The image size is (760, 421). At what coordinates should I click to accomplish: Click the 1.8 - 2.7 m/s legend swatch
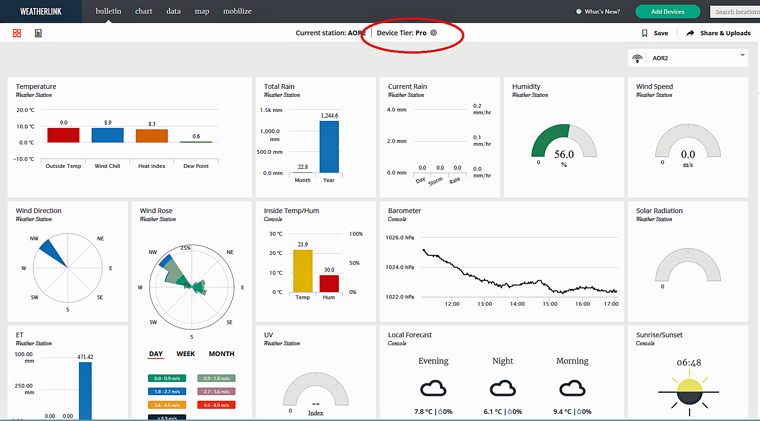[167, 391]
